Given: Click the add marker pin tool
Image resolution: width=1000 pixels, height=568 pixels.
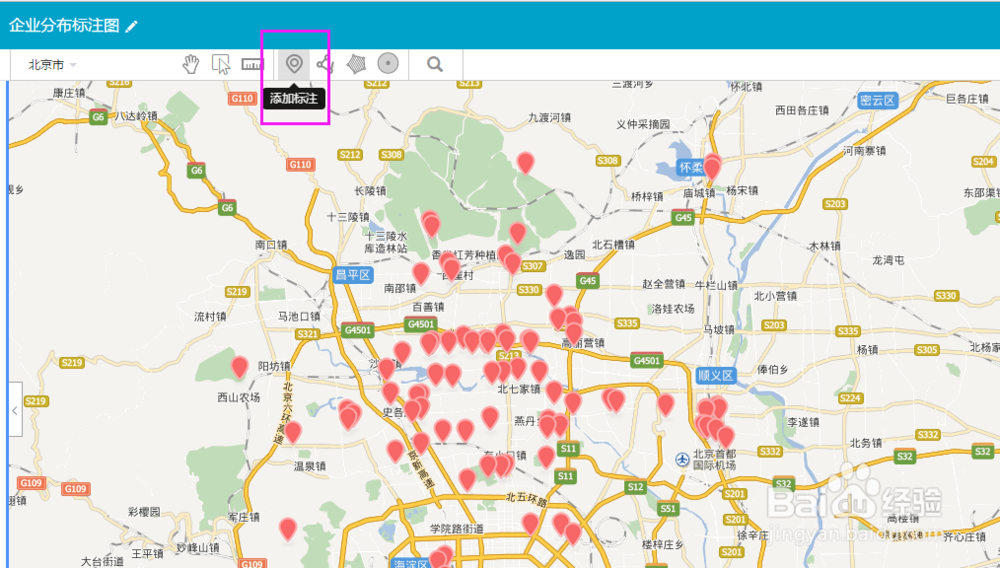Looking at the screenshot, I should [x=293, y=64].
